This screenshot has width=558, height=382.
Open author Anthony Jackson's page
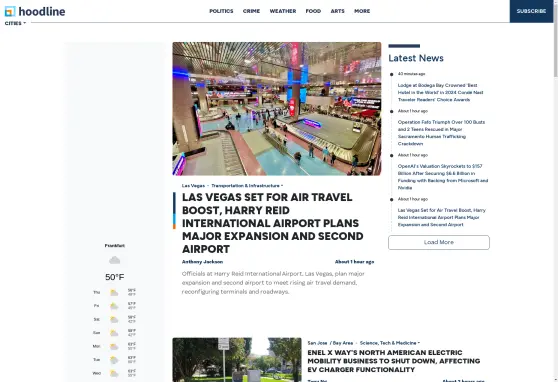[x=202, y=262]
